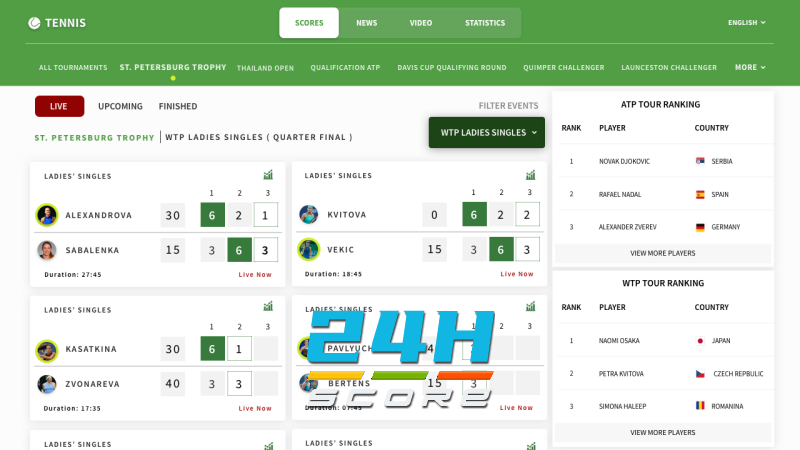
Task: Select Davis Cup Qualifying Round
Action: pyautogui.click(x=452, y=67)
